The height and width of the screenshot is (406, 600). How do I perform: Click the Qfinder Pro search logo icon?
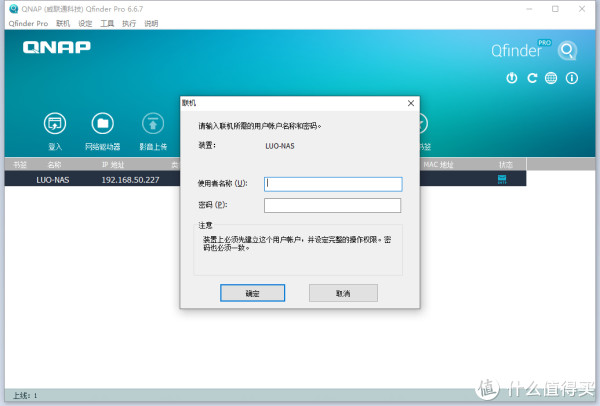tap(567, 50)
